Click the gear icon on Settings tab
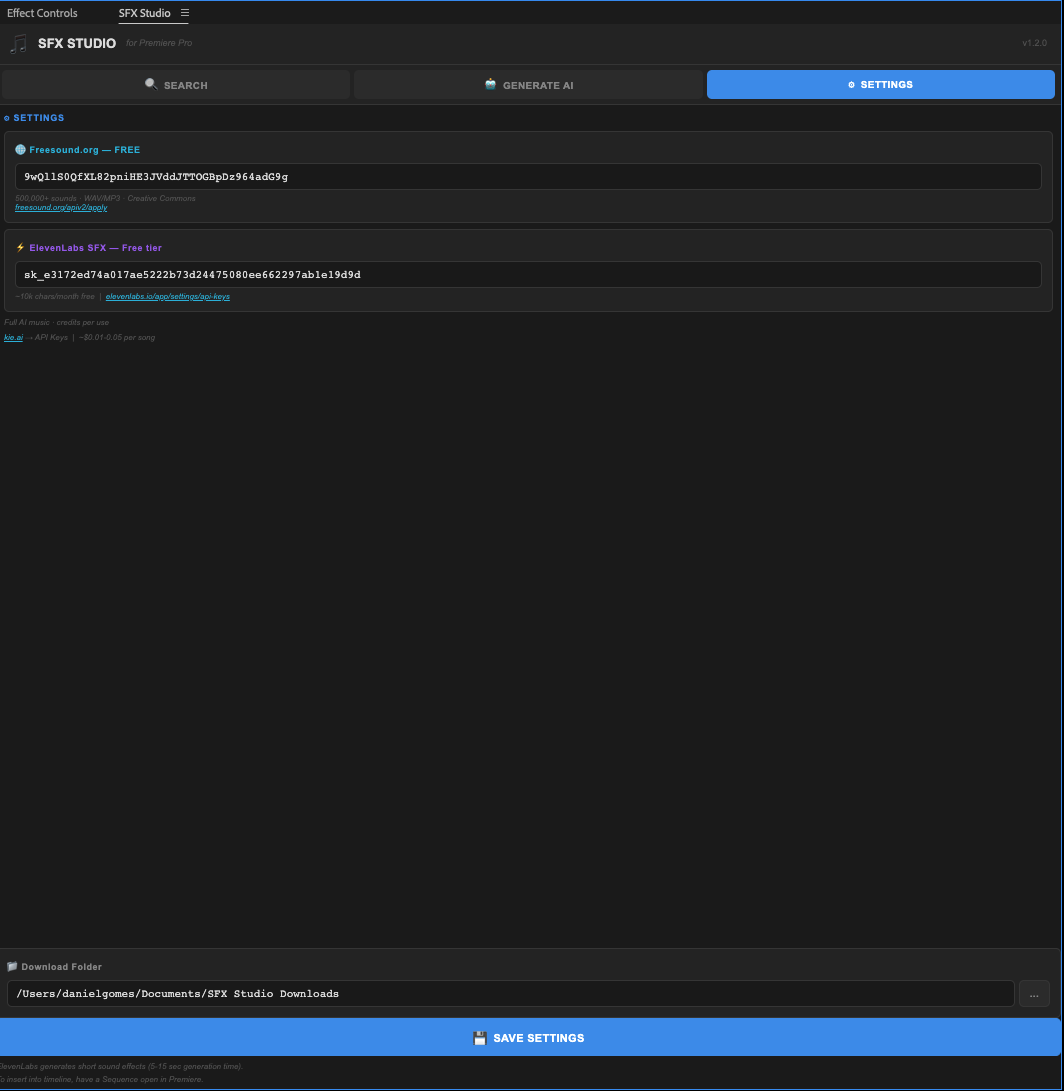This screenshot has width=1064, height=1091. tap(851, 85)
